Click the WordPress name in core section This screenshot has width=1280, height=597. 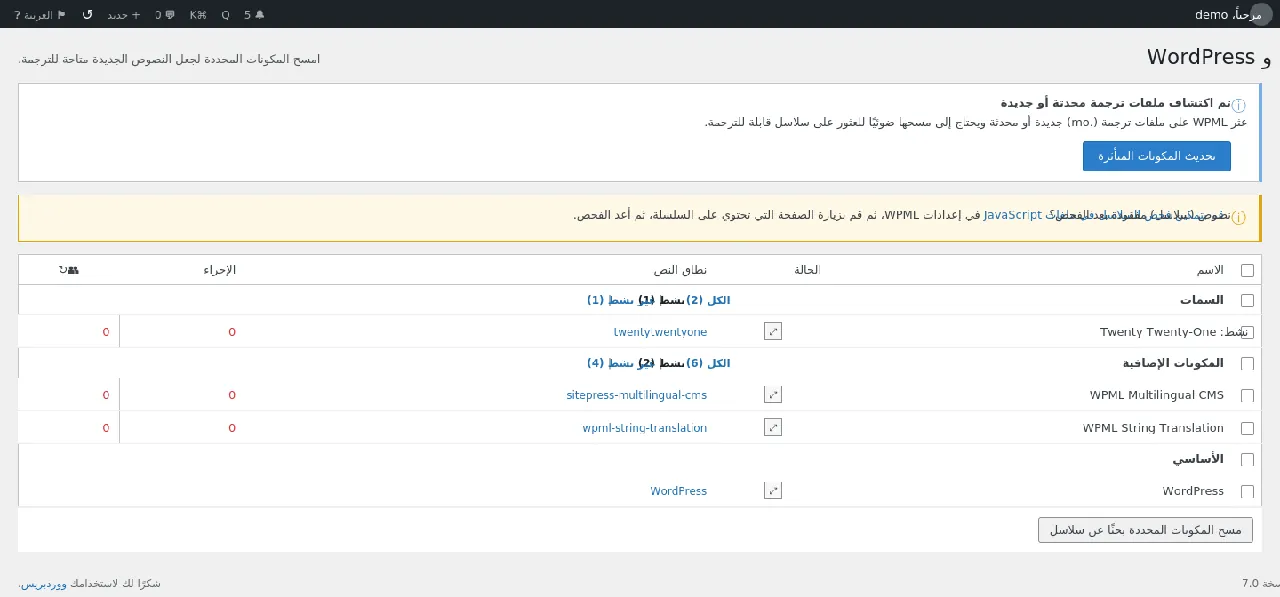[x=1193, y=491]
